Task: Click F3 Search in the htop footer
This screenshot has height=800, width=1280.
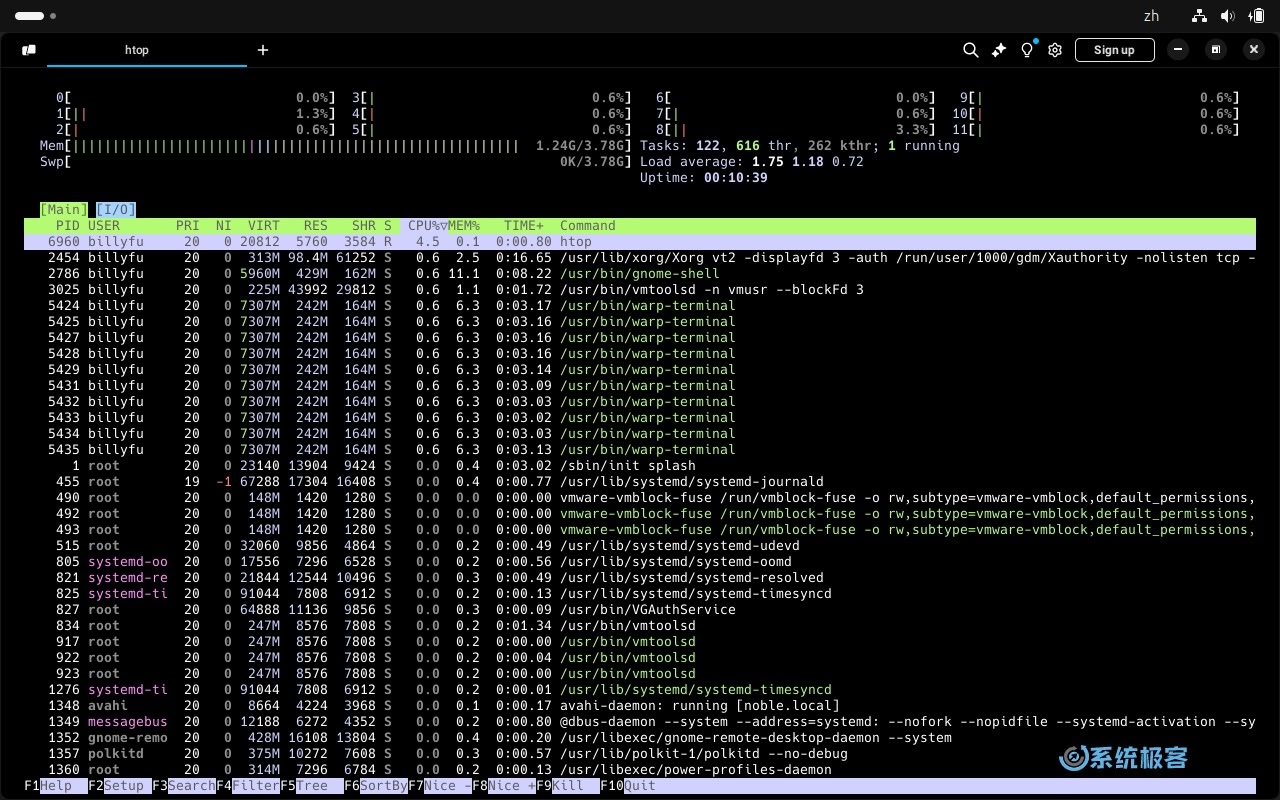Action: point(184,786)
